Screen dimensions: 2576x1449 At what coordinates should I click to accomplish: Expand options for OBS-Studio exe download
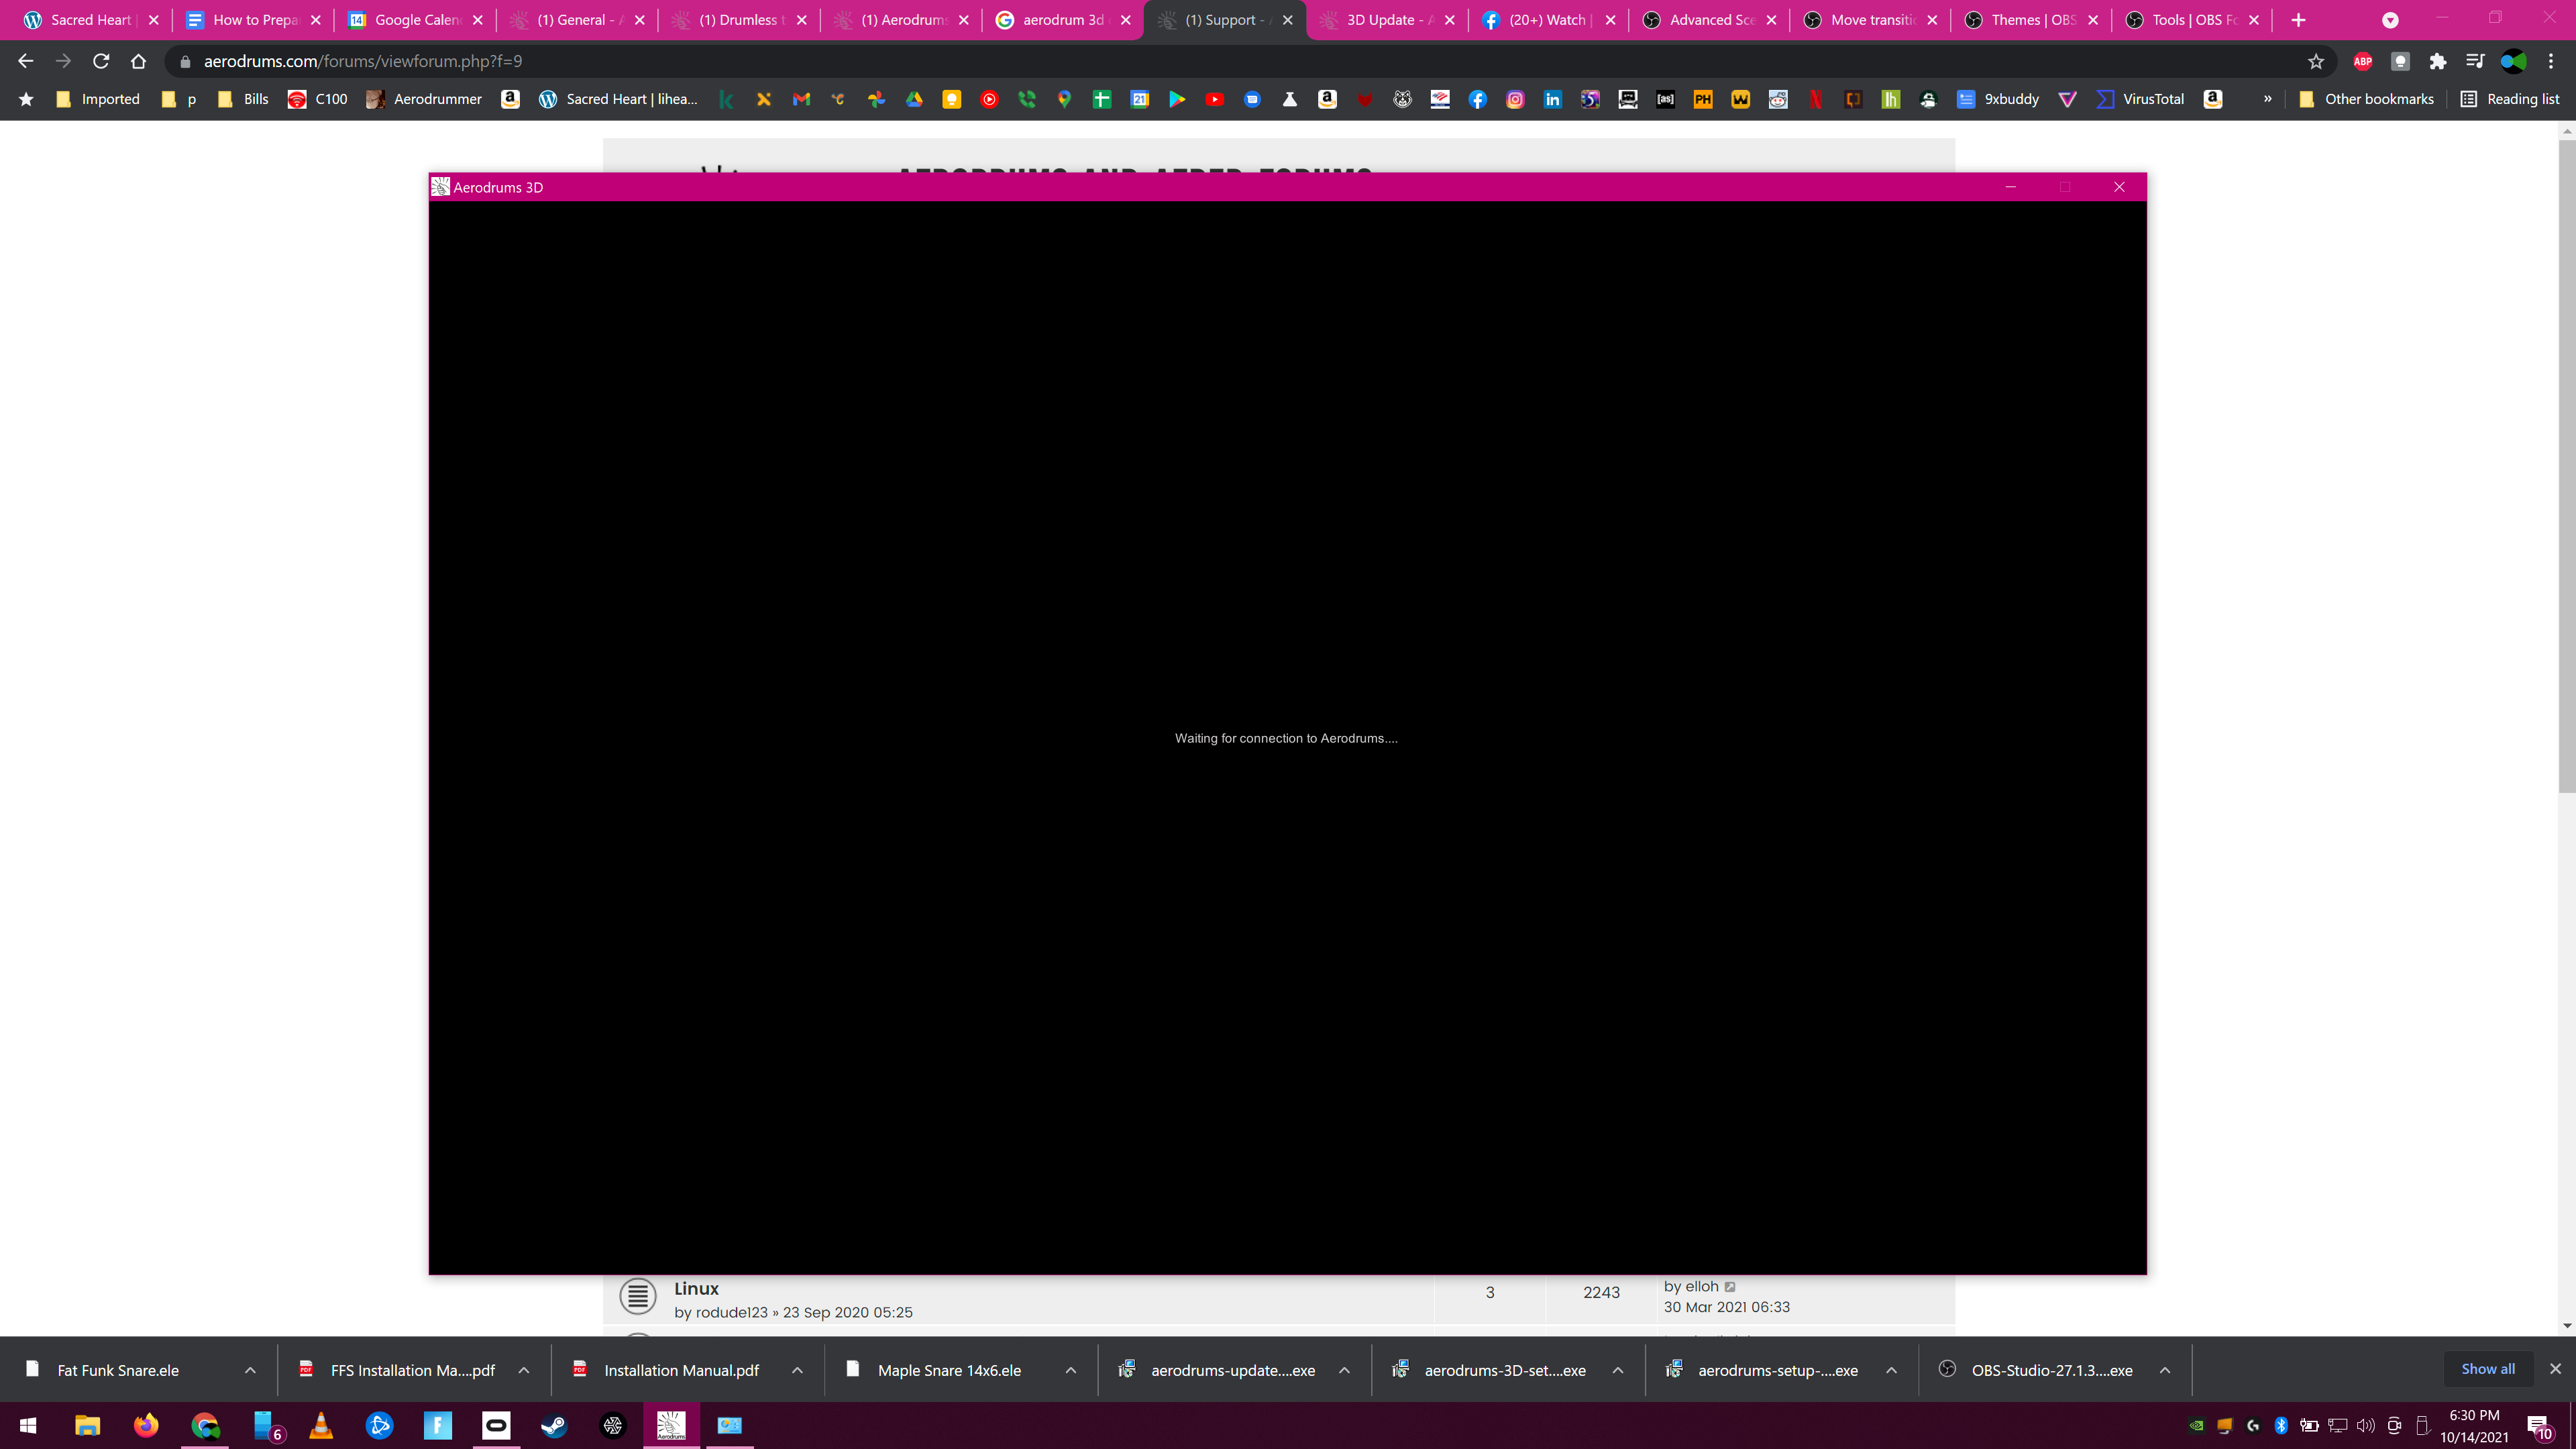point(2165,1370)
